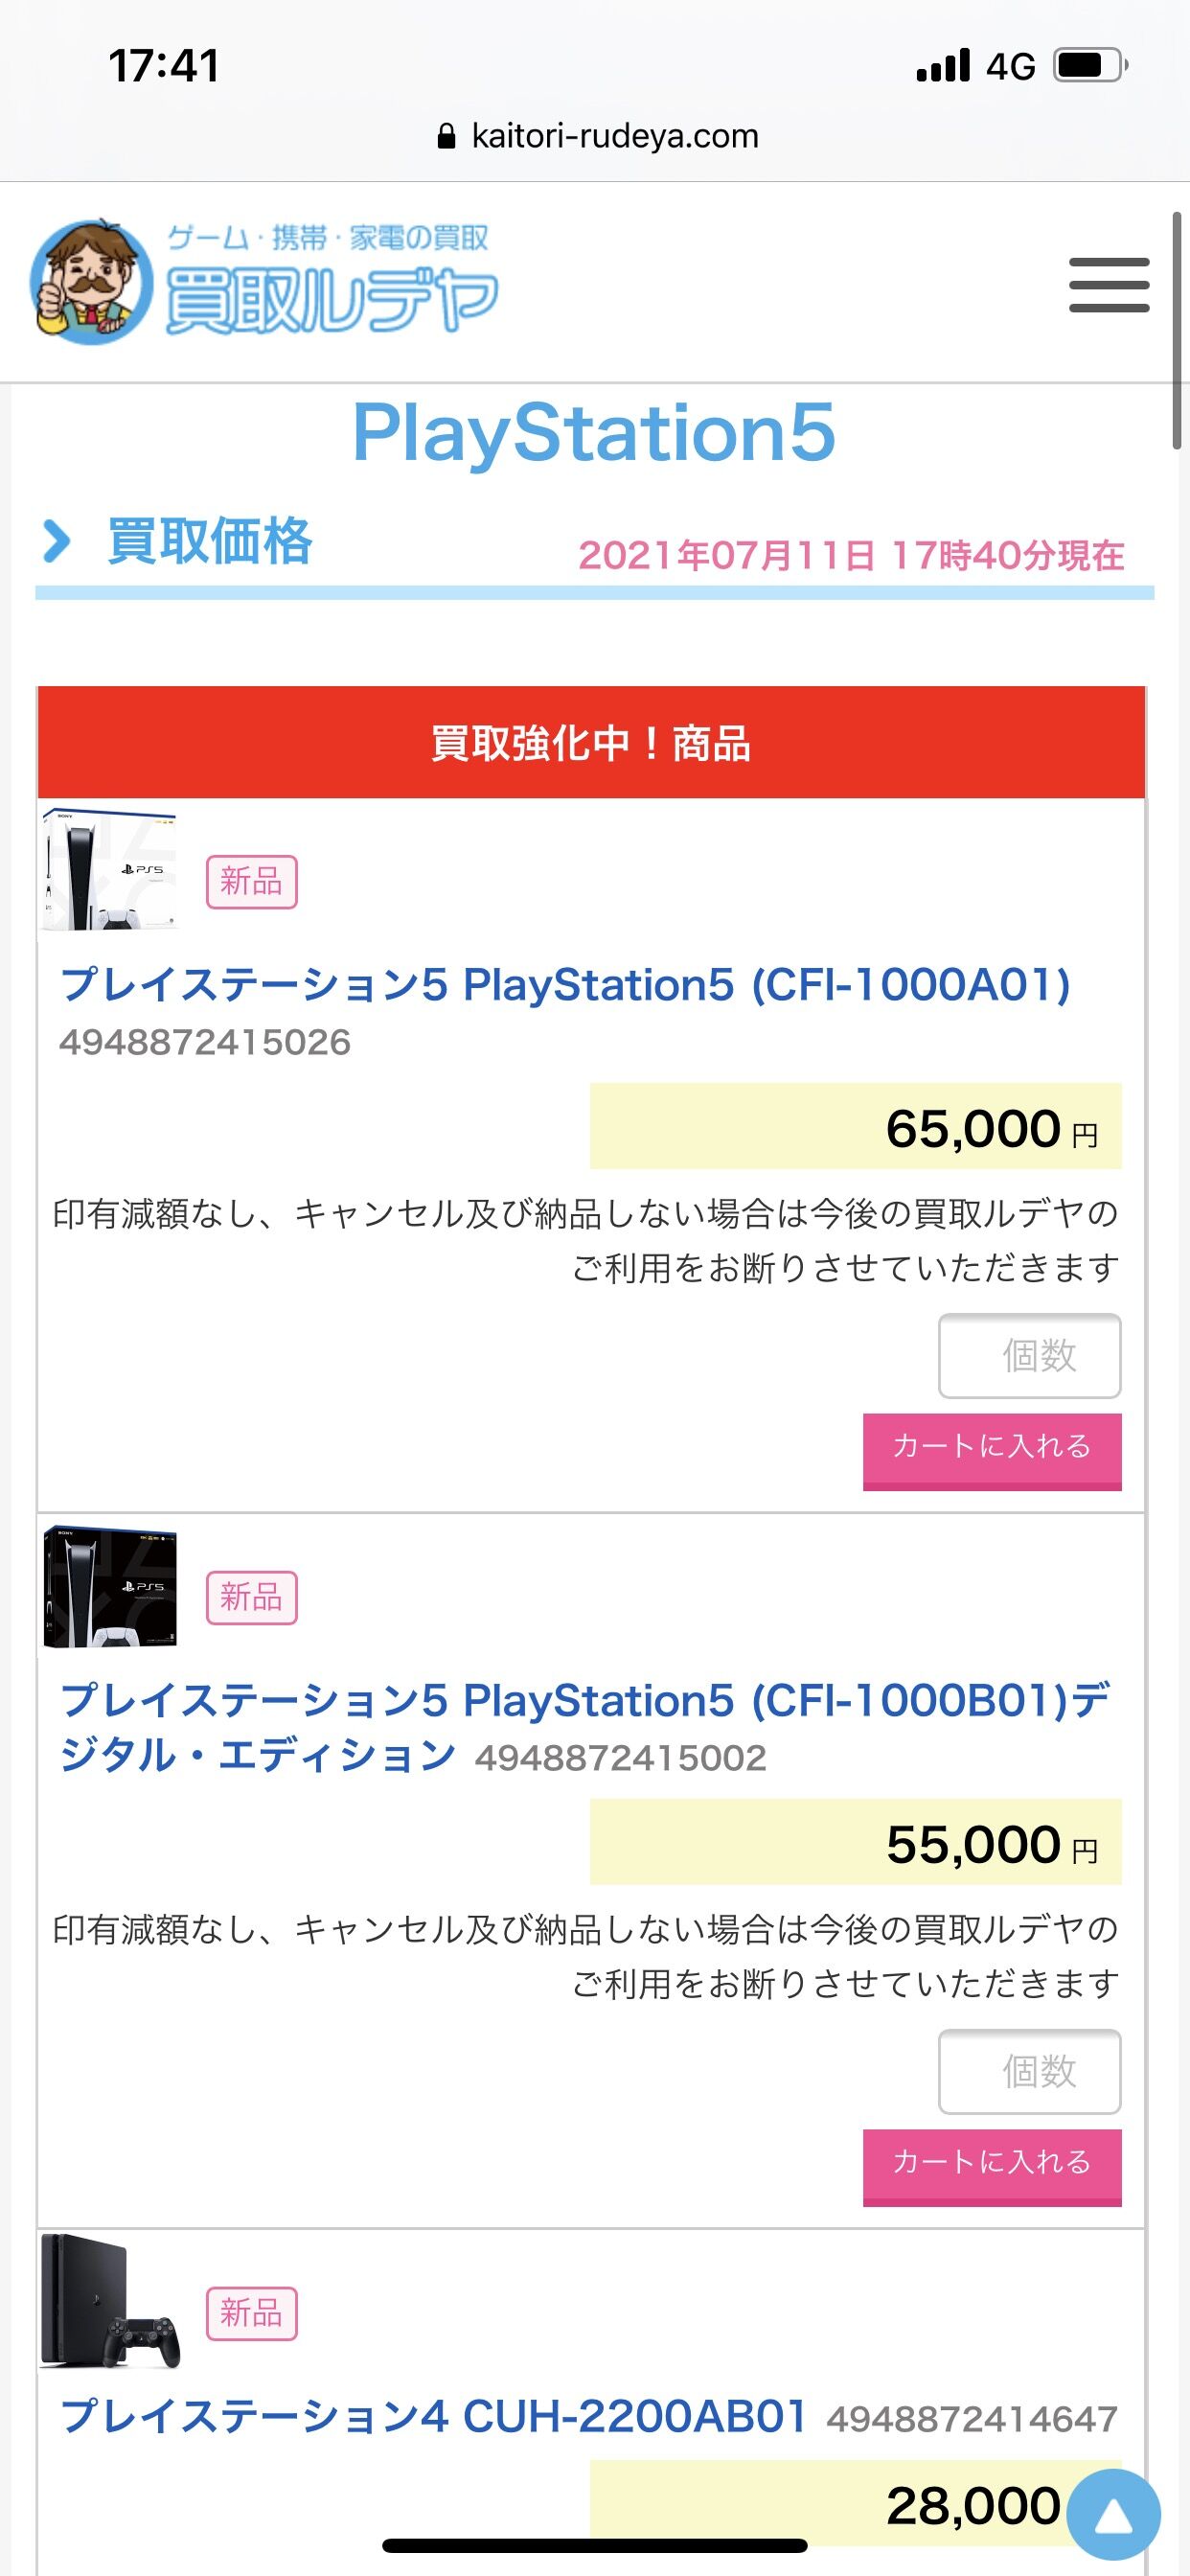Enter quantity for PS5 CFI-1000A01
This screenshot has width=1190, height=2576.
click(x=1029, y=1355)
